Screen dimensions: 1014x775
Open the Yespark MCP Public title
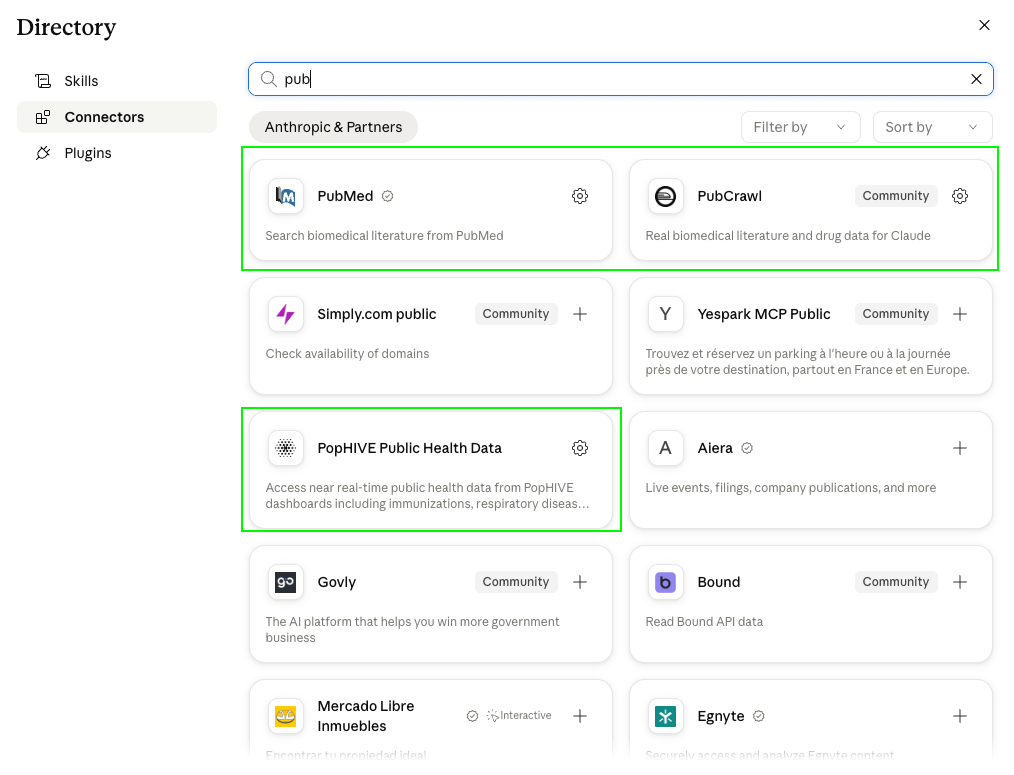[x=764, y=314]
